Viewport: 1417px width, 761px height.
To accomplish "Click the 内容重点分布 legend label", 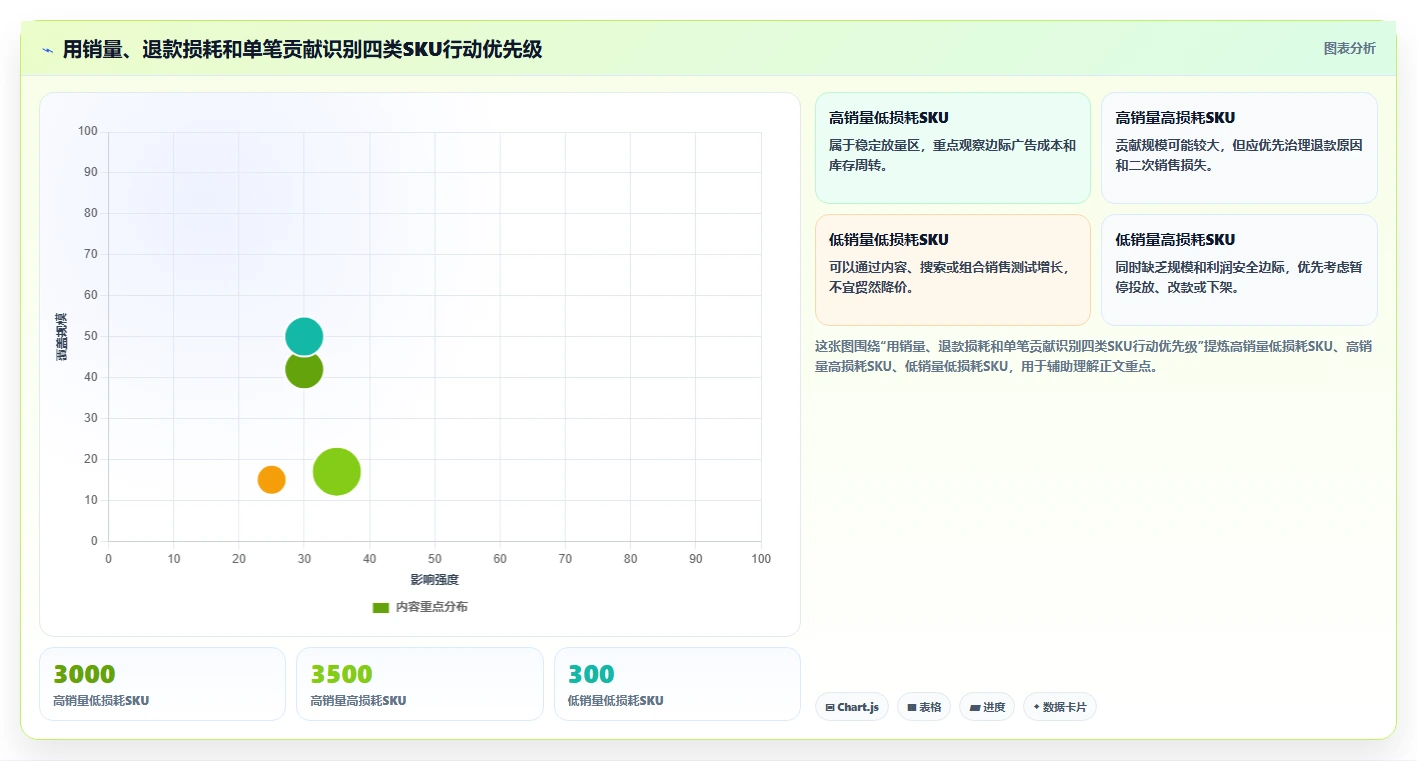I will click(x=431, y=607).
